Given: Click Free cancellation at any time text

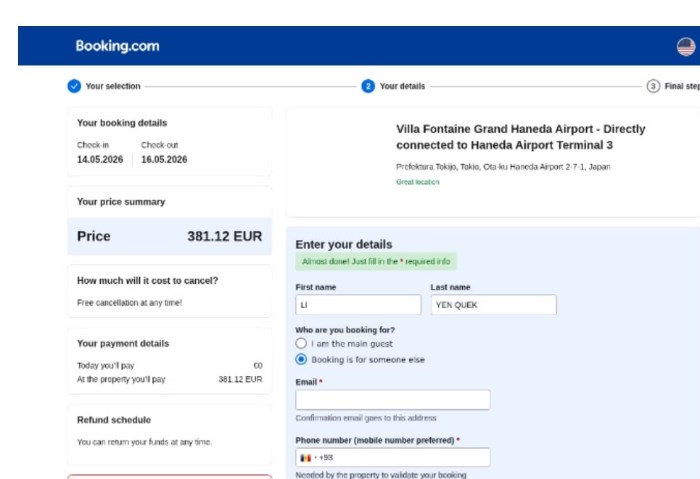Looking at the screenshot, I should point(129,303).
